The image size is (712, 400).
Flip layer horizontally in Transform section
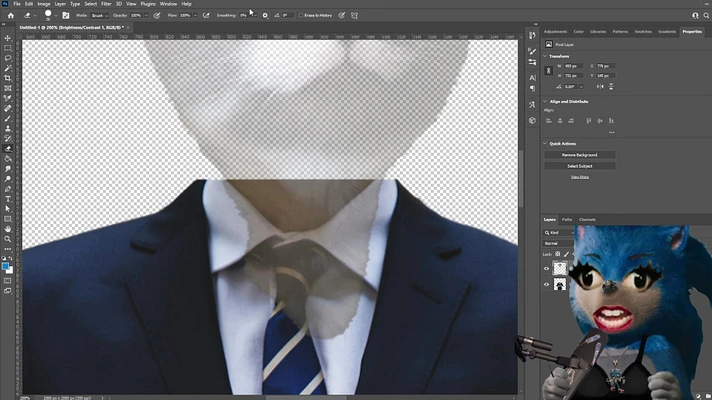tap(600, 86)
